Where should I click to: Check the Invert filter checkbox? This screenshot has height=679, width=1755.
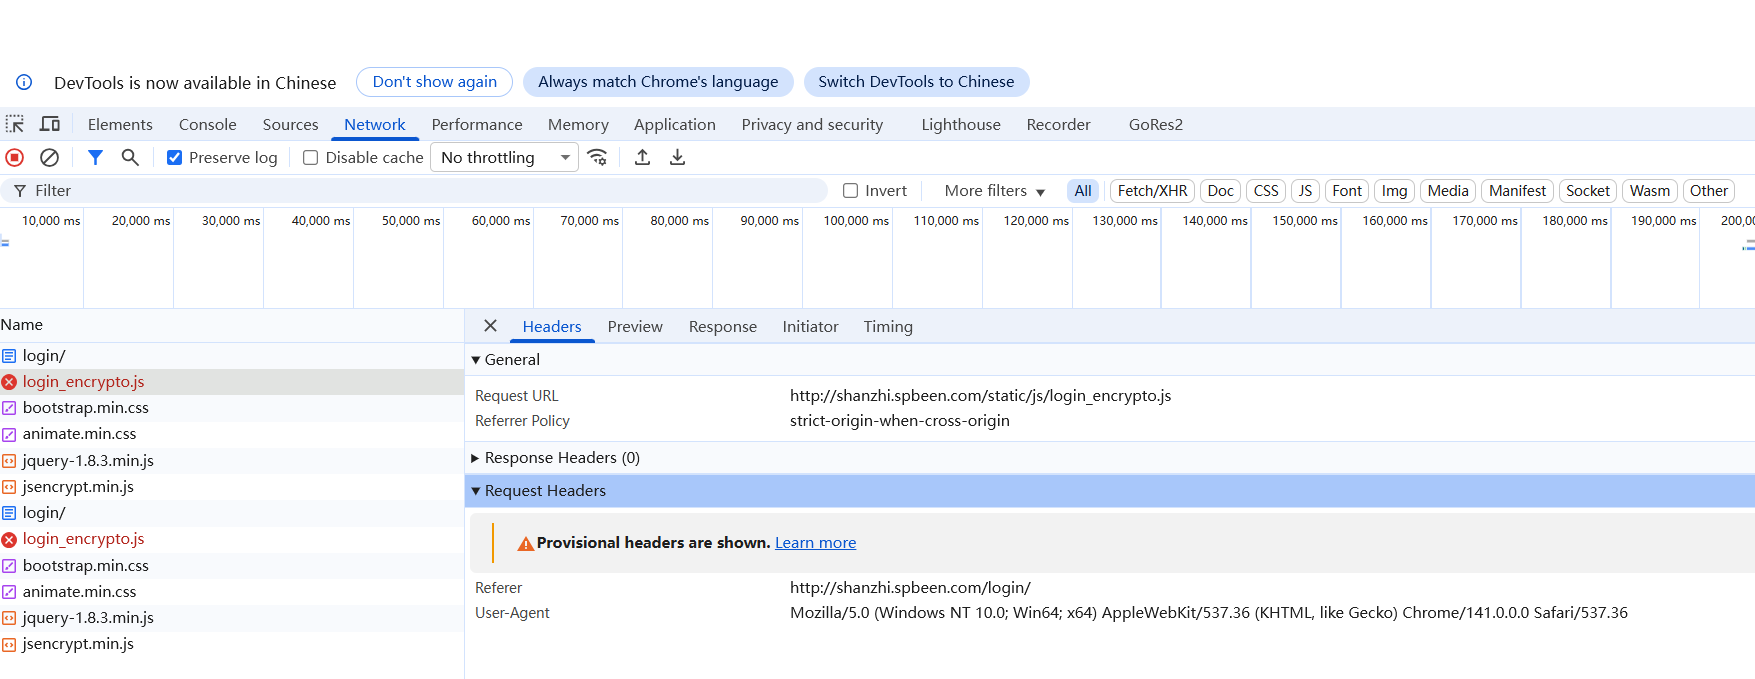coord(851,191)
